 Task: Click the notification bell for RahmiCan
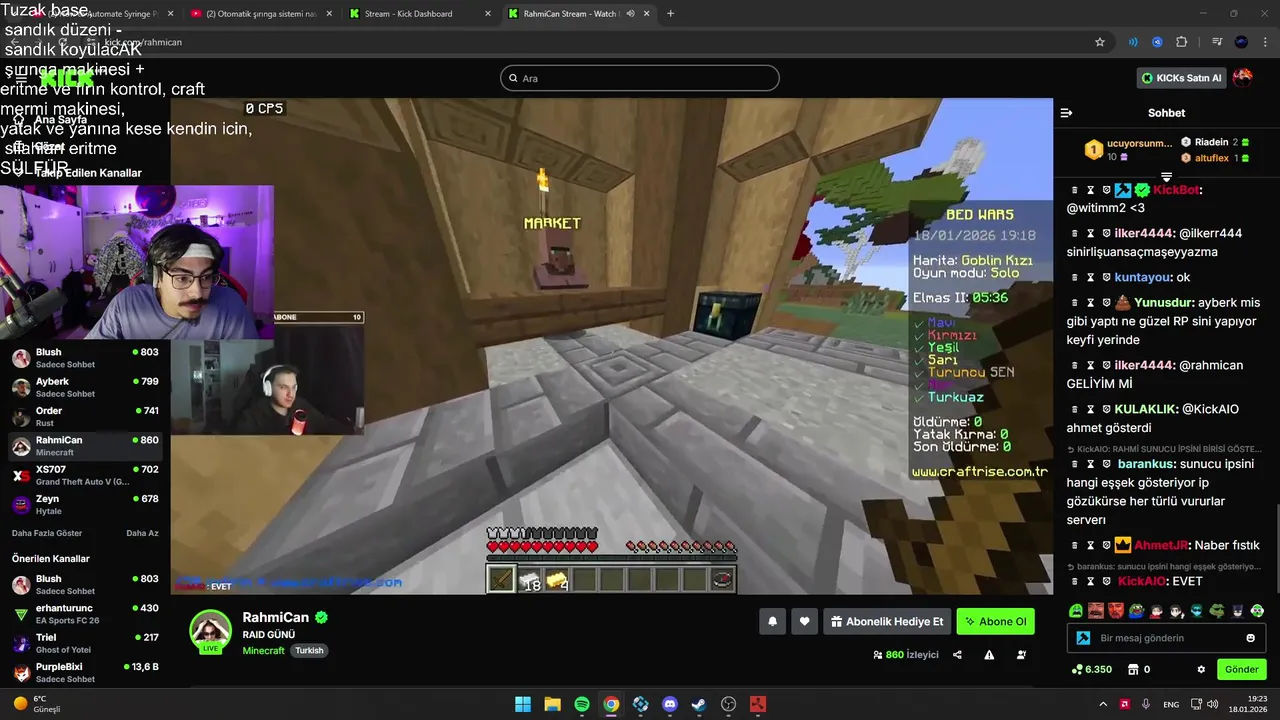pyautogui.click(x=772, y=621)
